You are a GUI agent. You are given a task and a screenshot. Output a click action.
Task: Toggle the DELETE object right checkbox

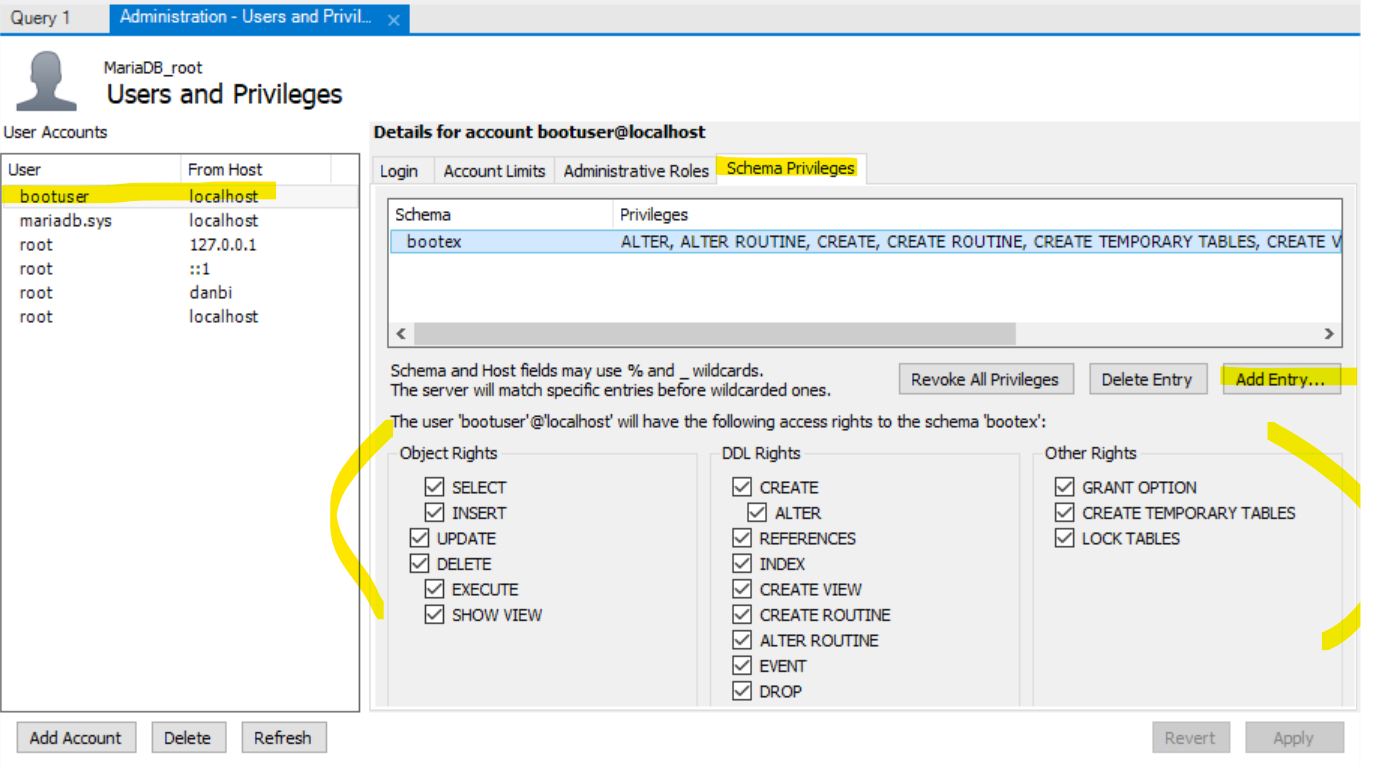(x=419, y=563)
